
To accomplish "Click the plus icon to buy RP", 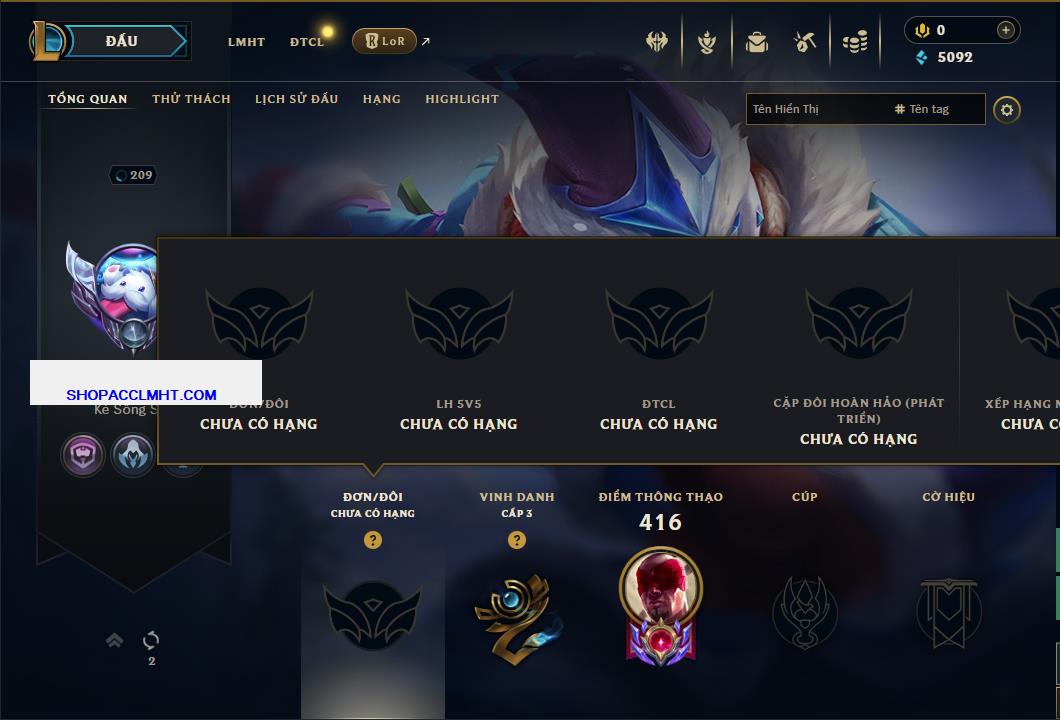I will [1006, 30].
